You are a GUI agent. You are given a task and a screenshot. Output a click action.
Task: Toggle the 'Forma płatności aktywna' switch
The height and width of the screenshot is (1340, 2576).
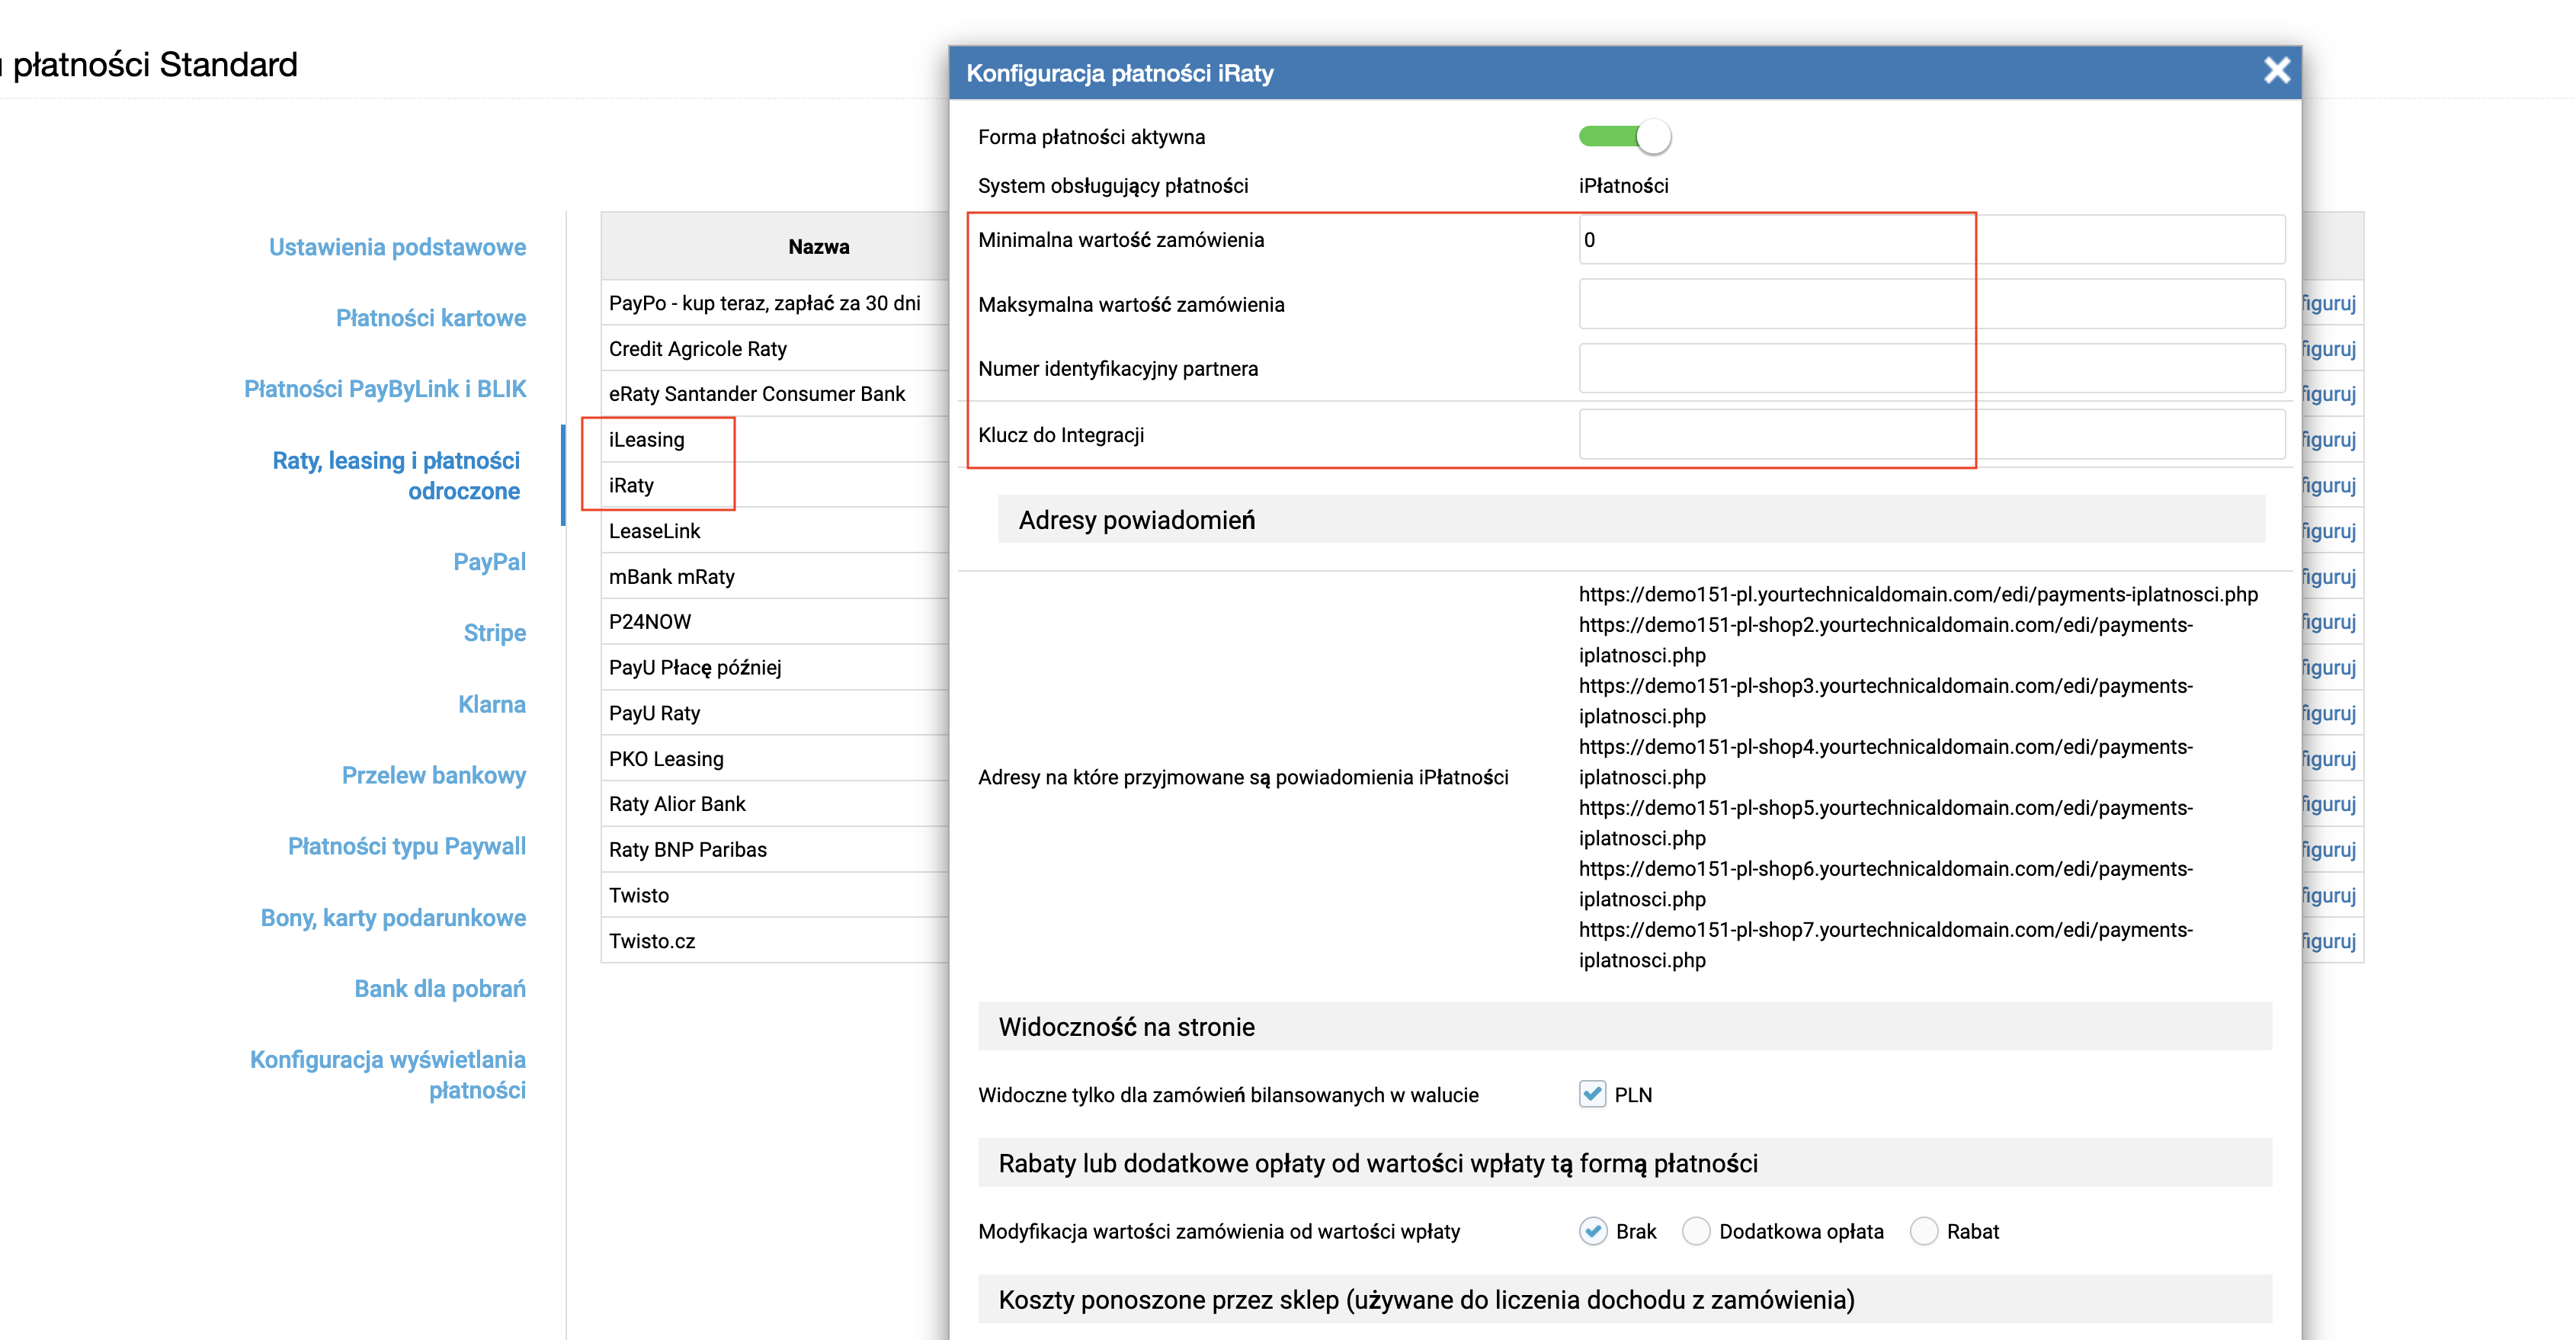click(1624, 136)
